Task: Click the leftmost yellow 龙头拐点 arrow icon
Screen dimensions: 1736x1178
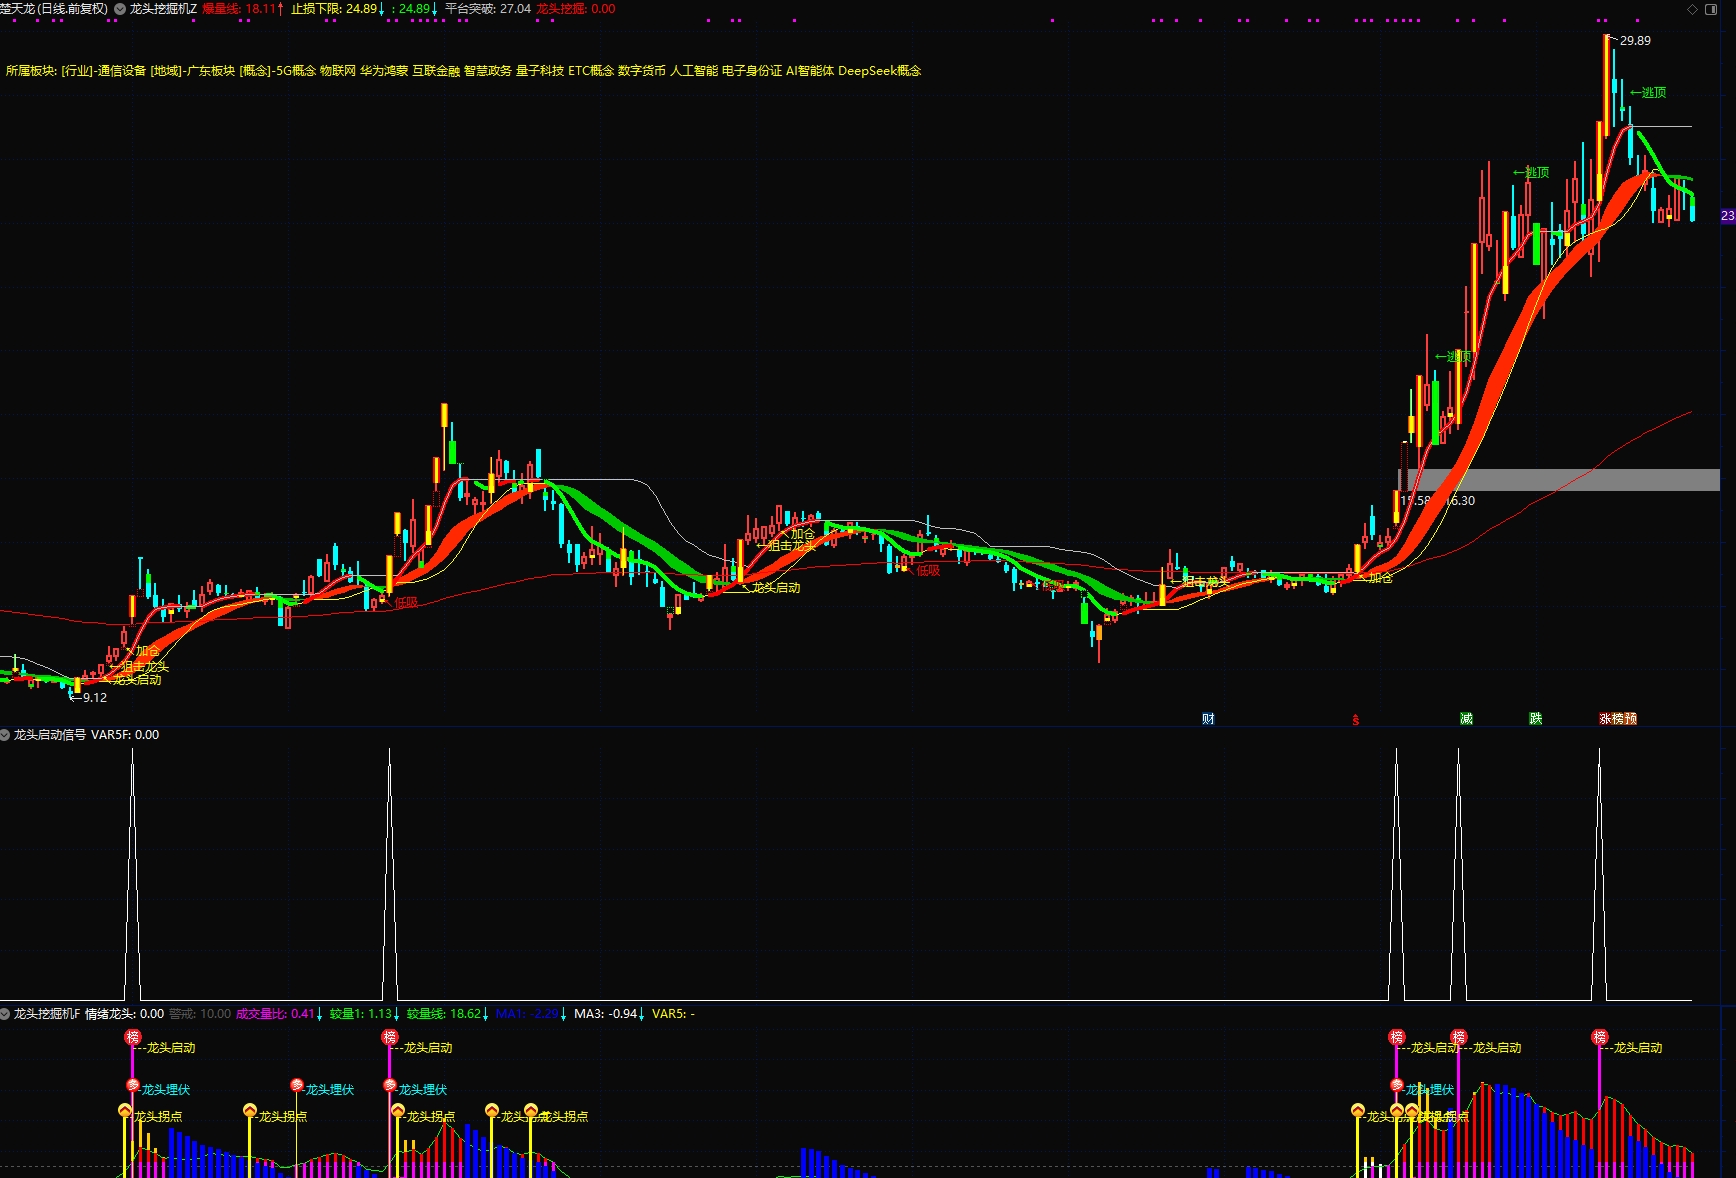Action: (x=125, y=1111)
